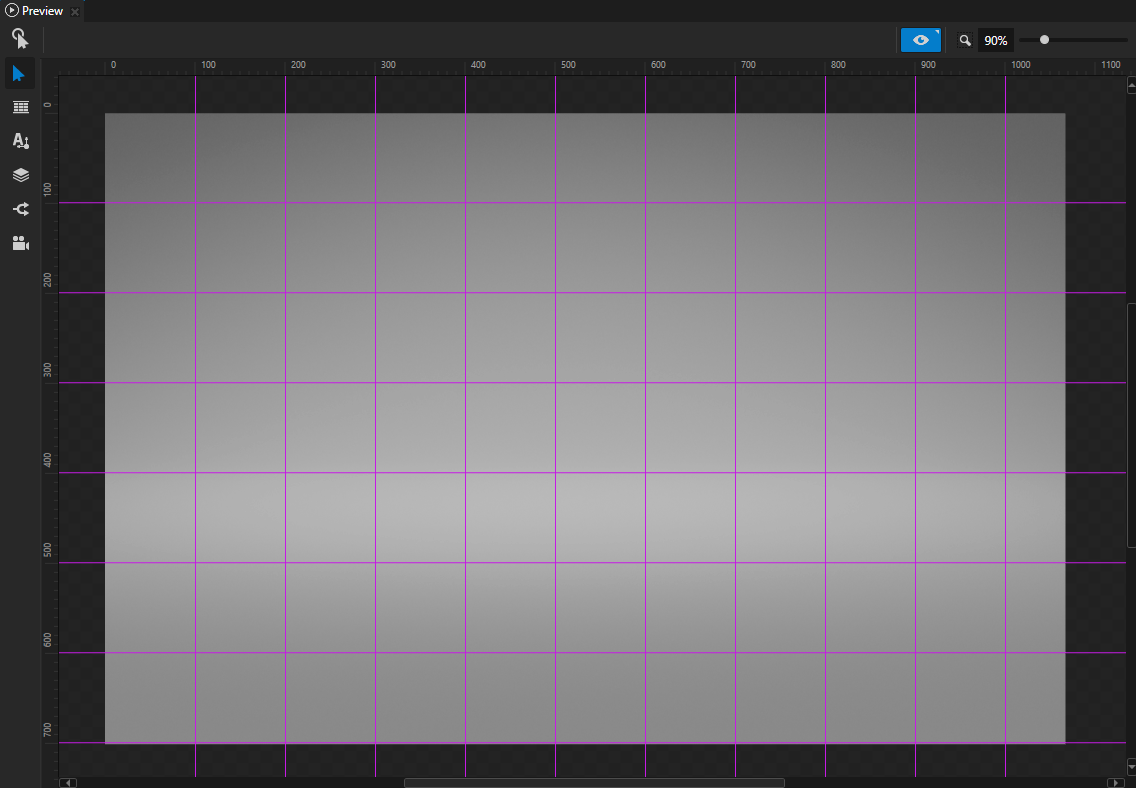The image size is (1136, 788).
Task: Open the camera view tool
Action: [20, 242]
